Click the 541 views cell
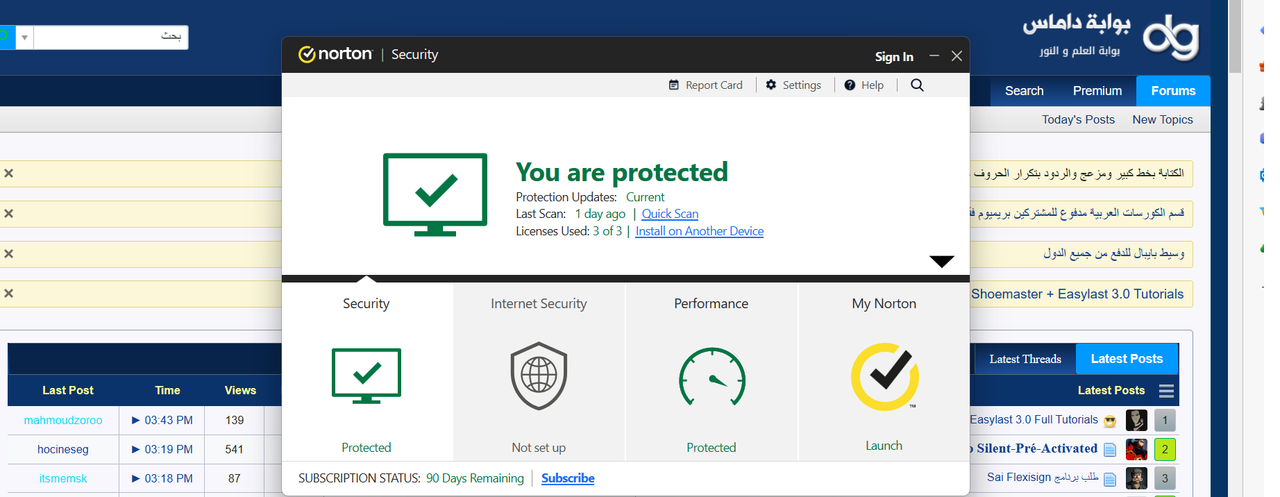 235,449
